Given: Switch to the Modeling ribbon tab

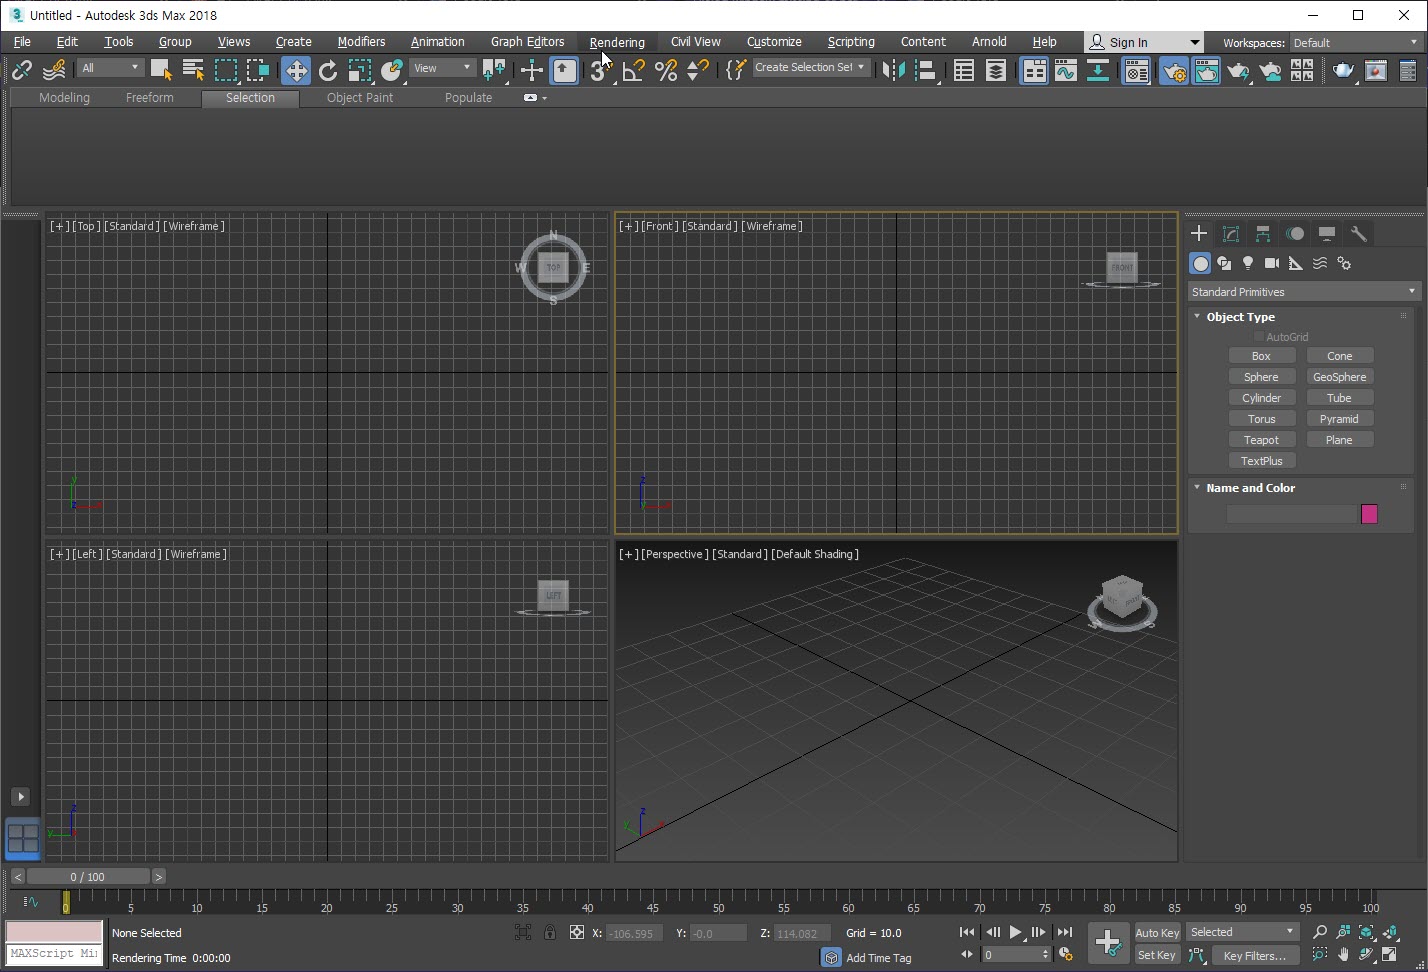Looking at the screenshot, I should pos(64,98).
